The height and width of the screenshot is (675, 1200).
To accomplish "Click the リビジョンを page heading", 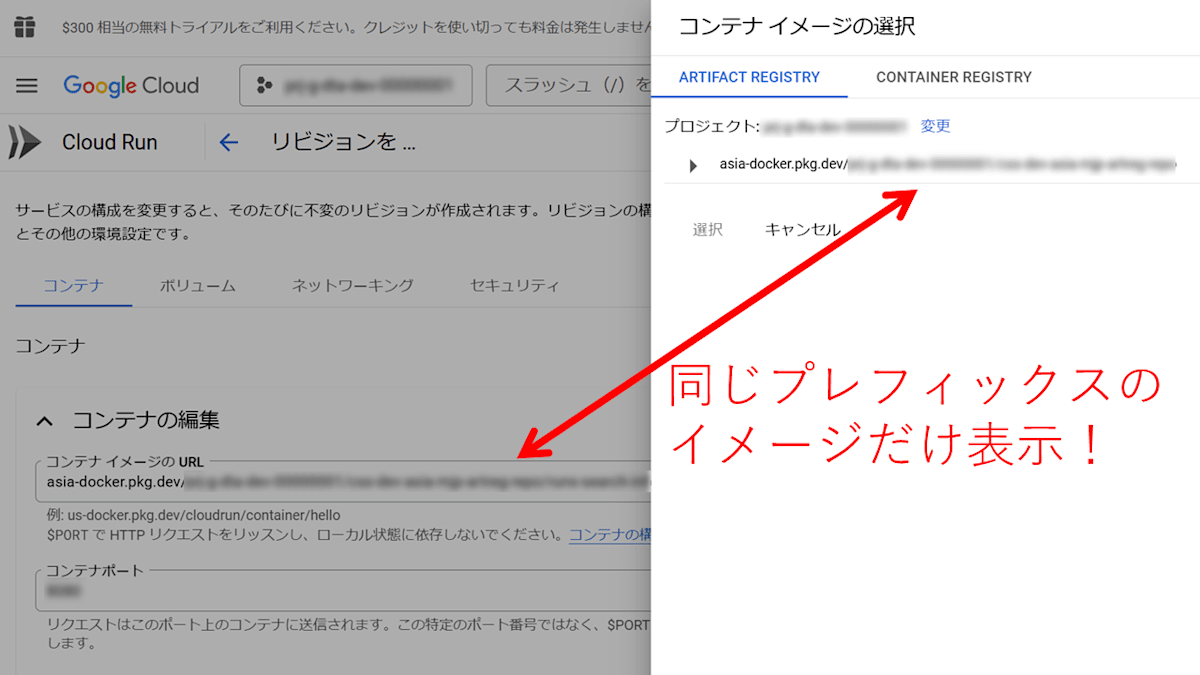I will click(343, 143).
